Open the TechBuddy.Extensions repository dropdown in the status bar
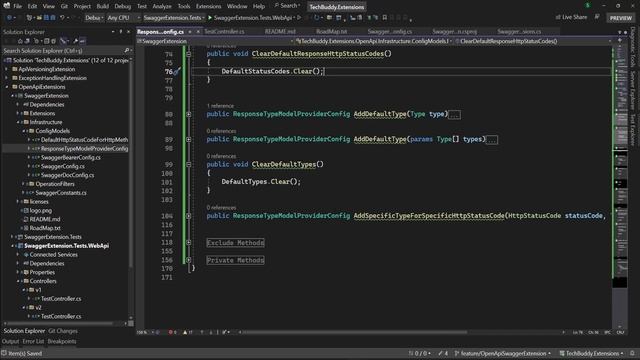 (591, 353)
